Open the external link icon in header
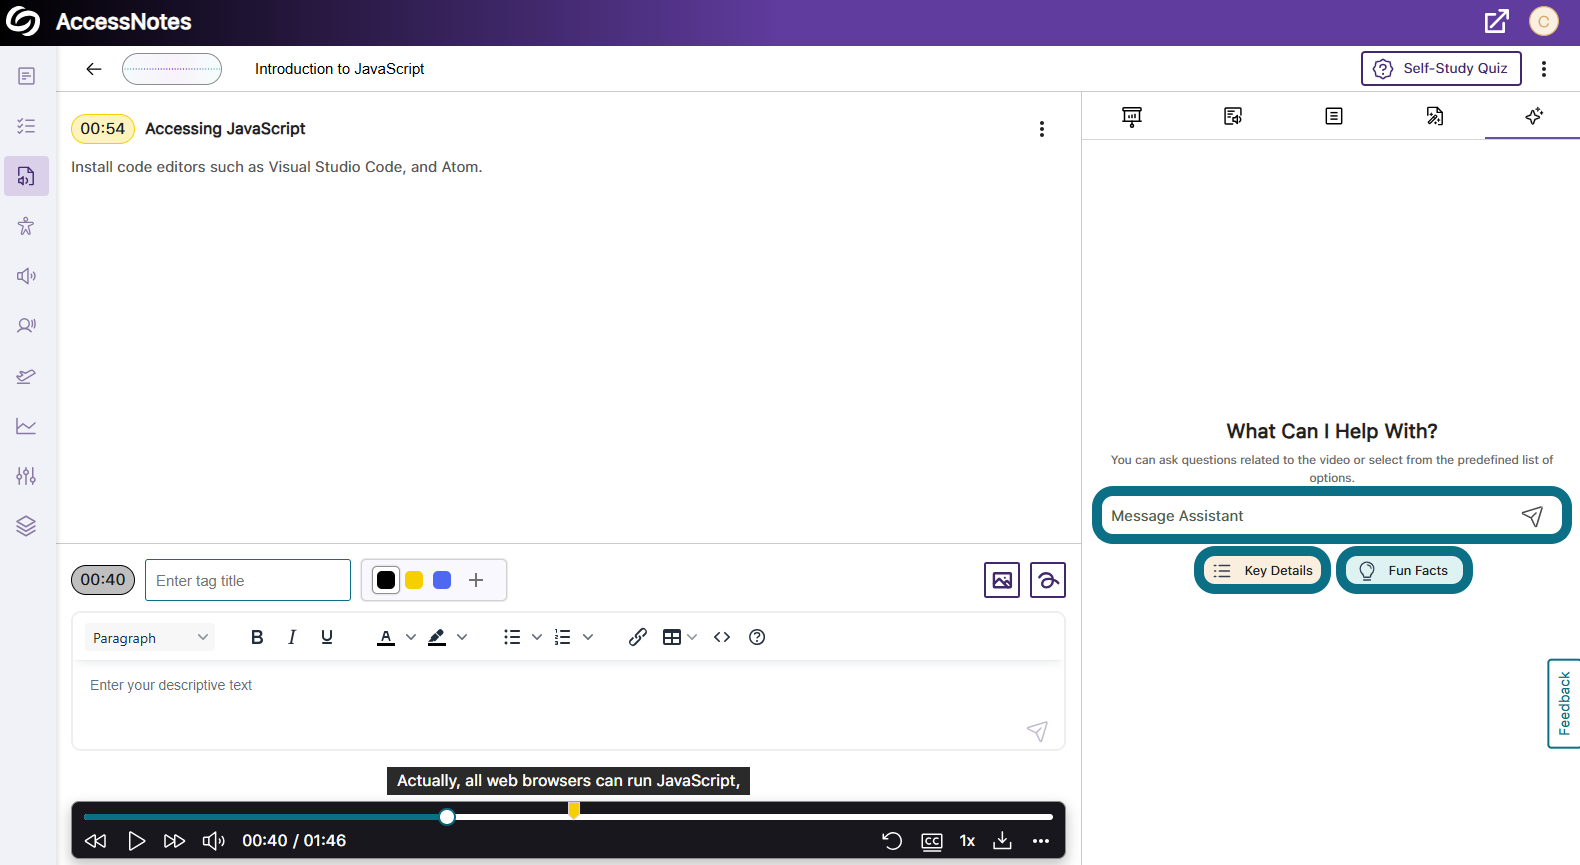Image resolution: width=1580 pixels, height=865 pixels. click(1496, 21)
